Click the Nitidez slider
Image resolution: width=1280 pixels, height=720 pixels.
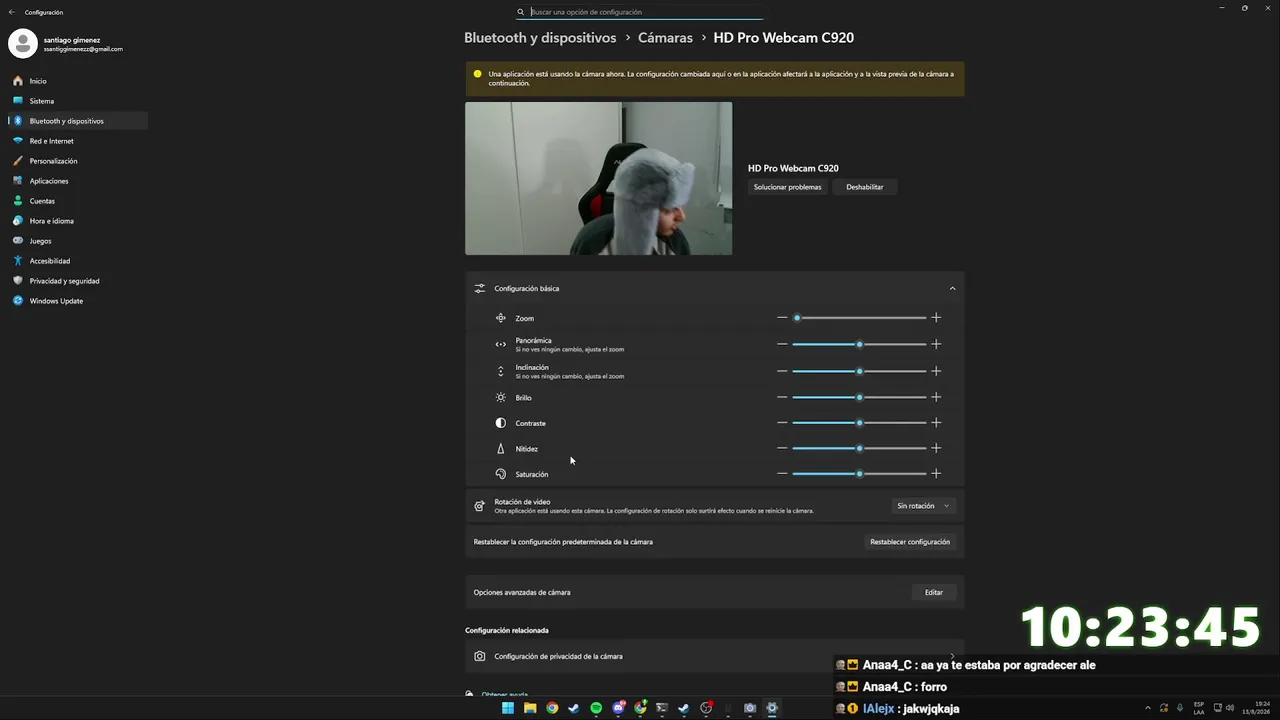(859, 448)
